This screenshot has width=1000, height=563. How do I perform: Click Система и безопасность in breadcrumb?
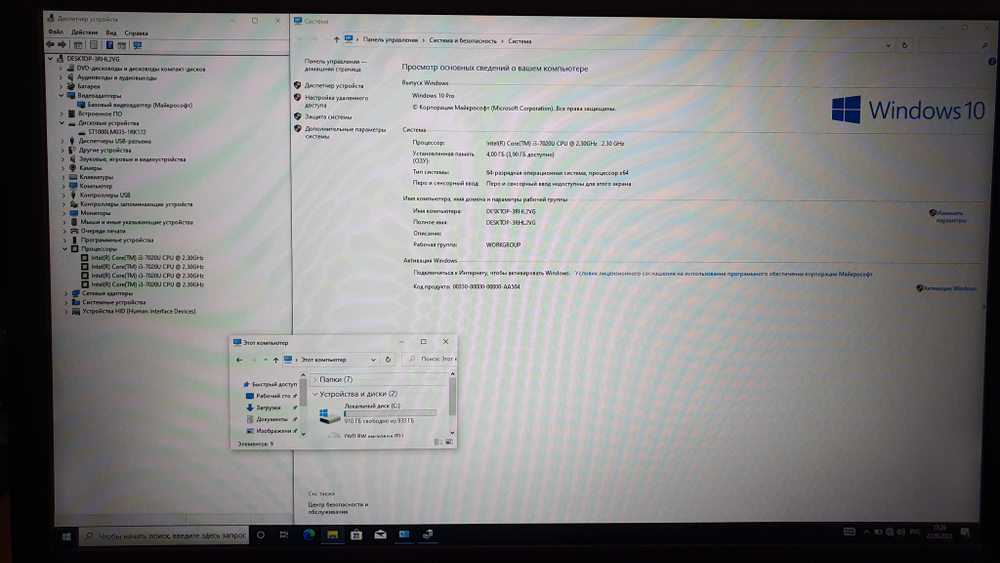coord(462,41)
